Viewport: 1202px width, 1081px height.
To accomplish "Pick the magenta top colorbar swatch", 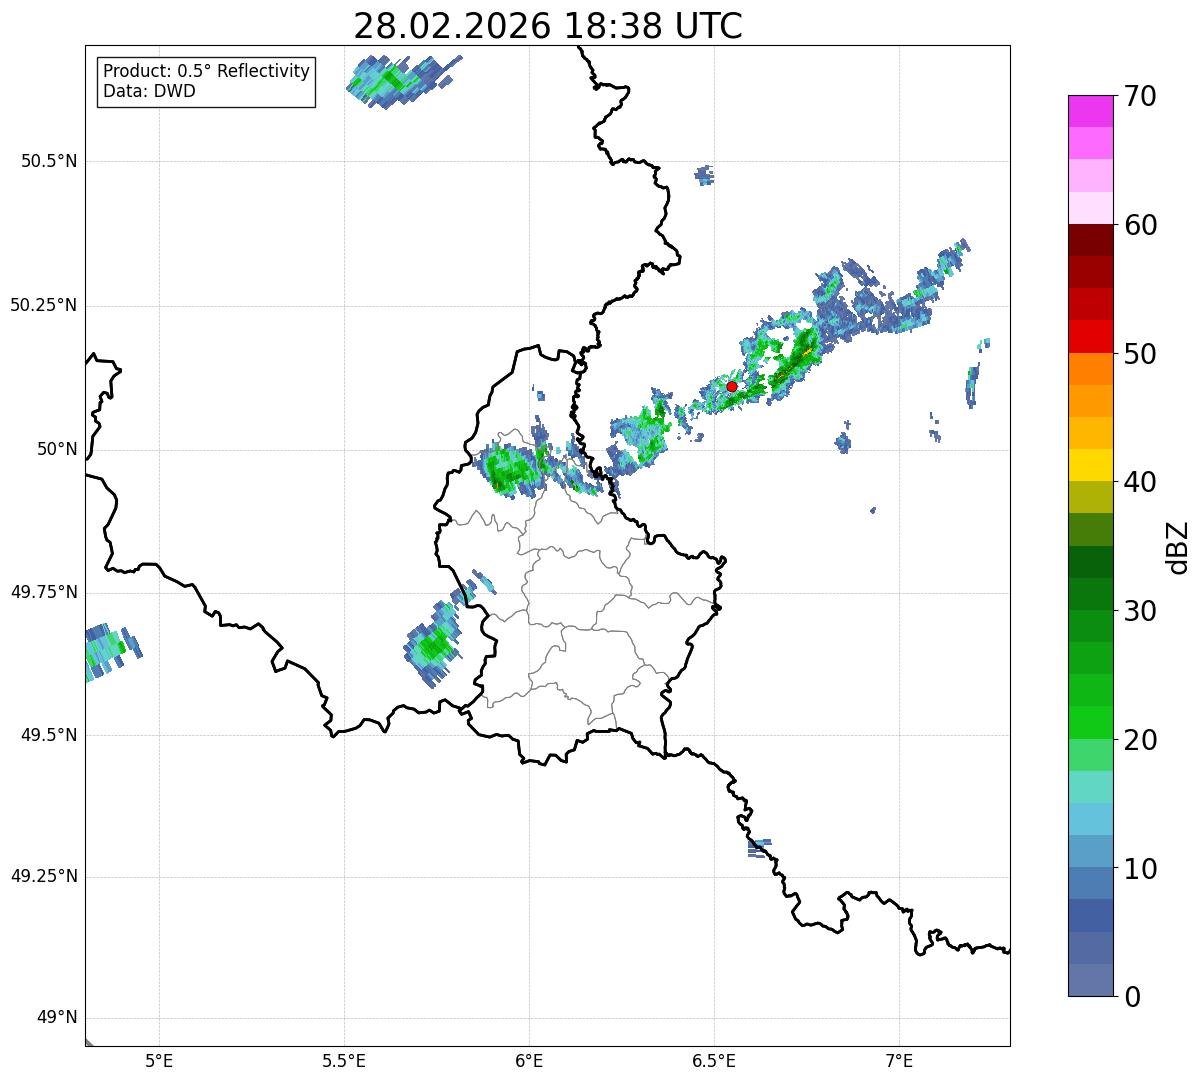I will coord(1090,111).
